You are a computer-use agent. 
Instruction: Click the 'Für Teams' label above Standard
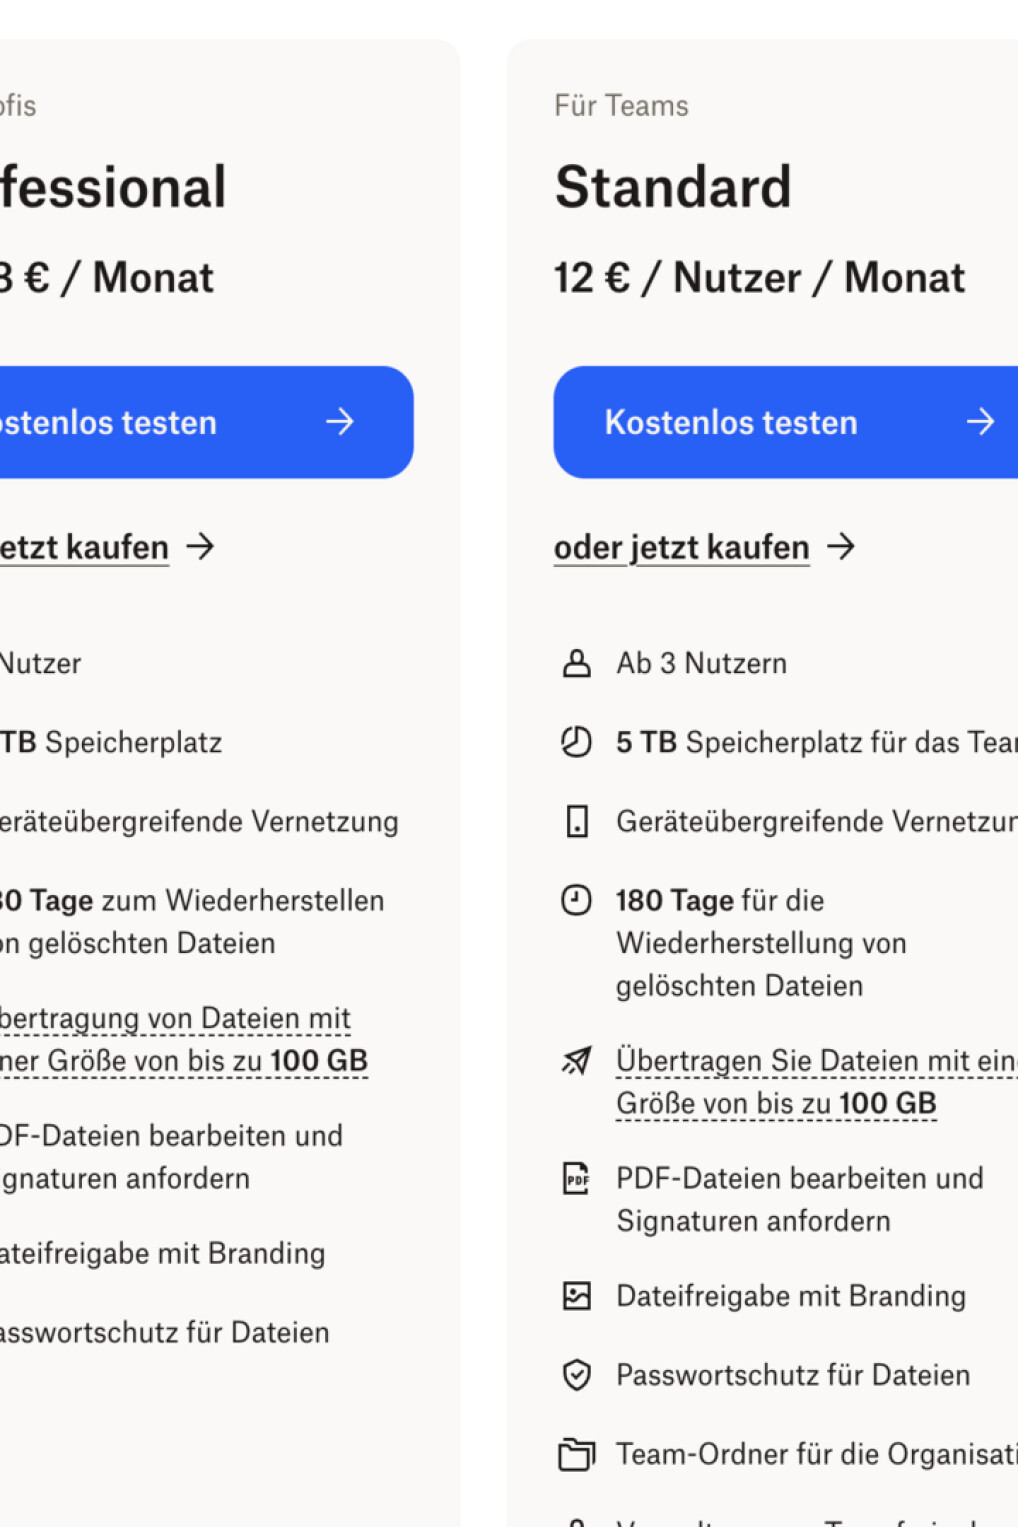pos(622,105)
